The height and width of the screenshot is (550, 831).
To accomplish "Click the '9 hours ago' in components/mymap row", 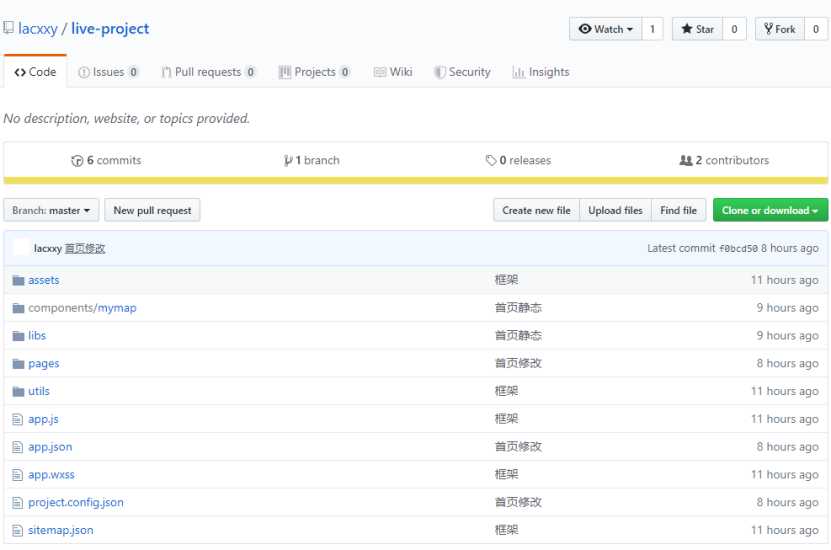I will 788,308.
